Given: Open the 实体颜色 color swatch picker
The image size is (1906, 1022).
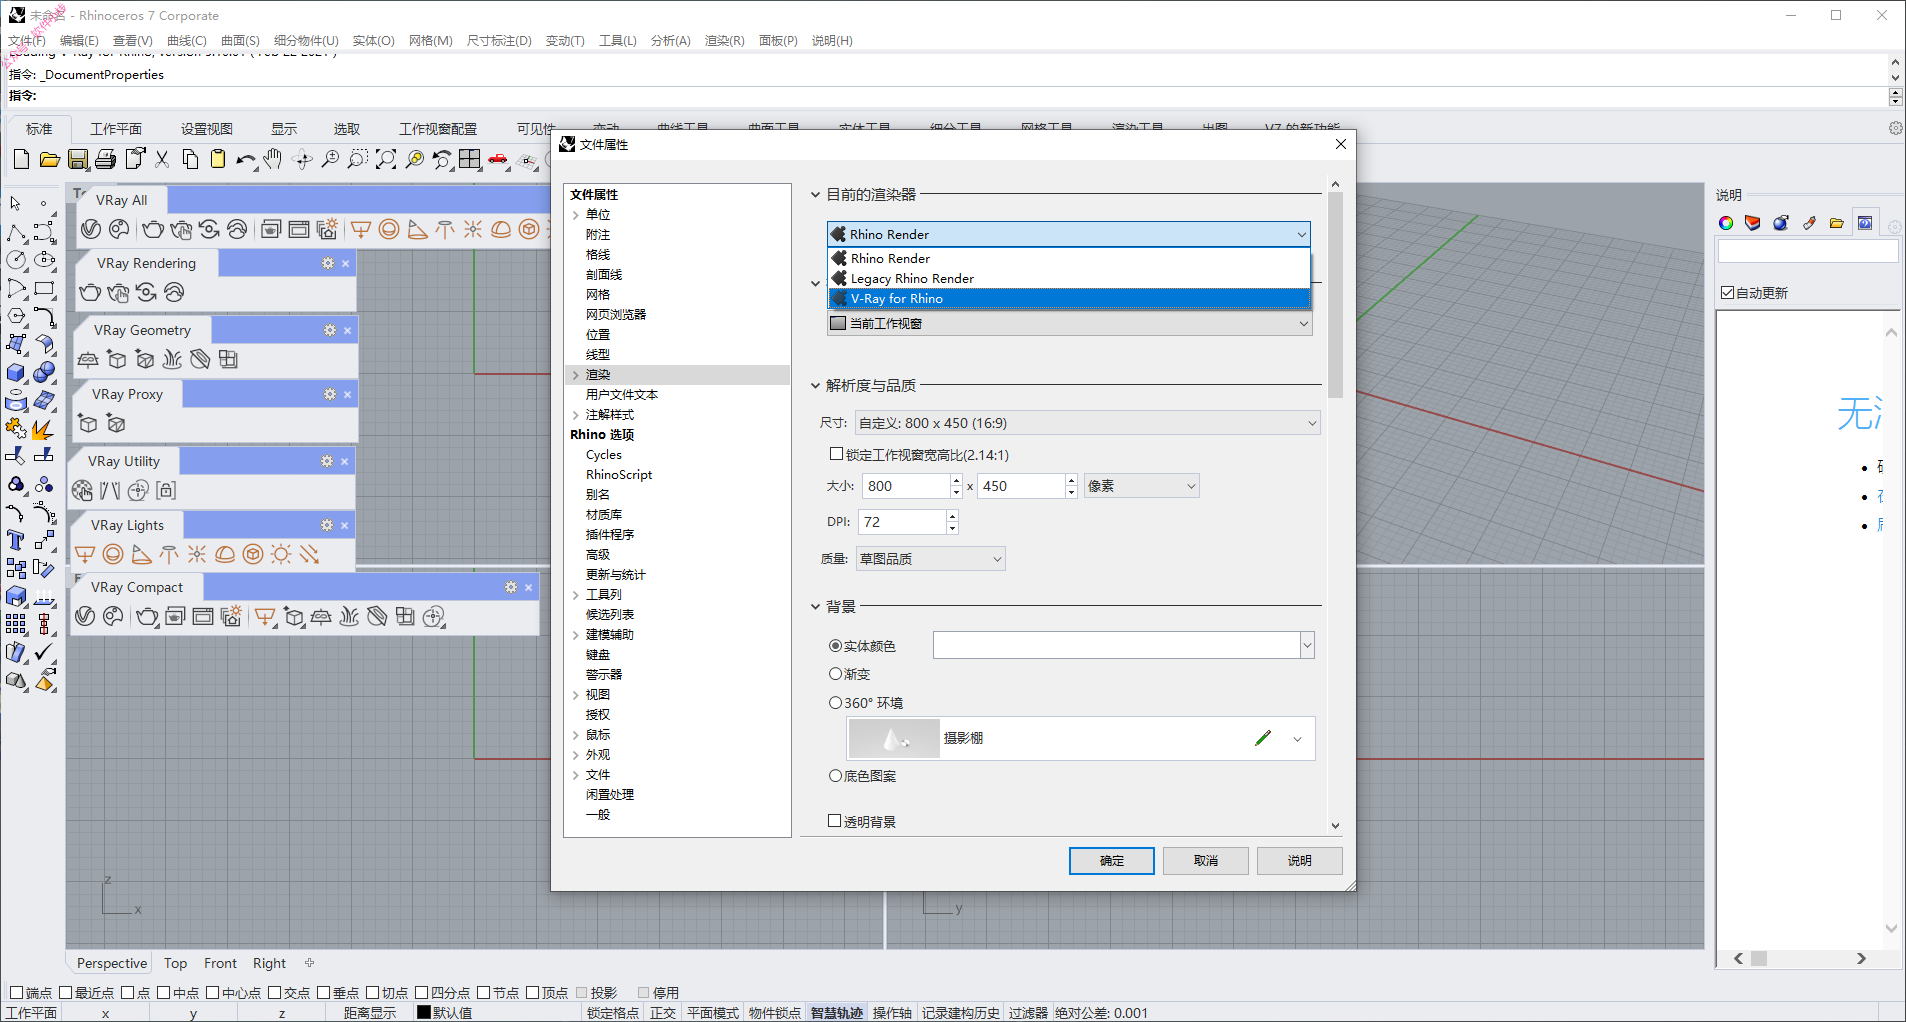Looking at the screenshot, I should (1123, 646).
